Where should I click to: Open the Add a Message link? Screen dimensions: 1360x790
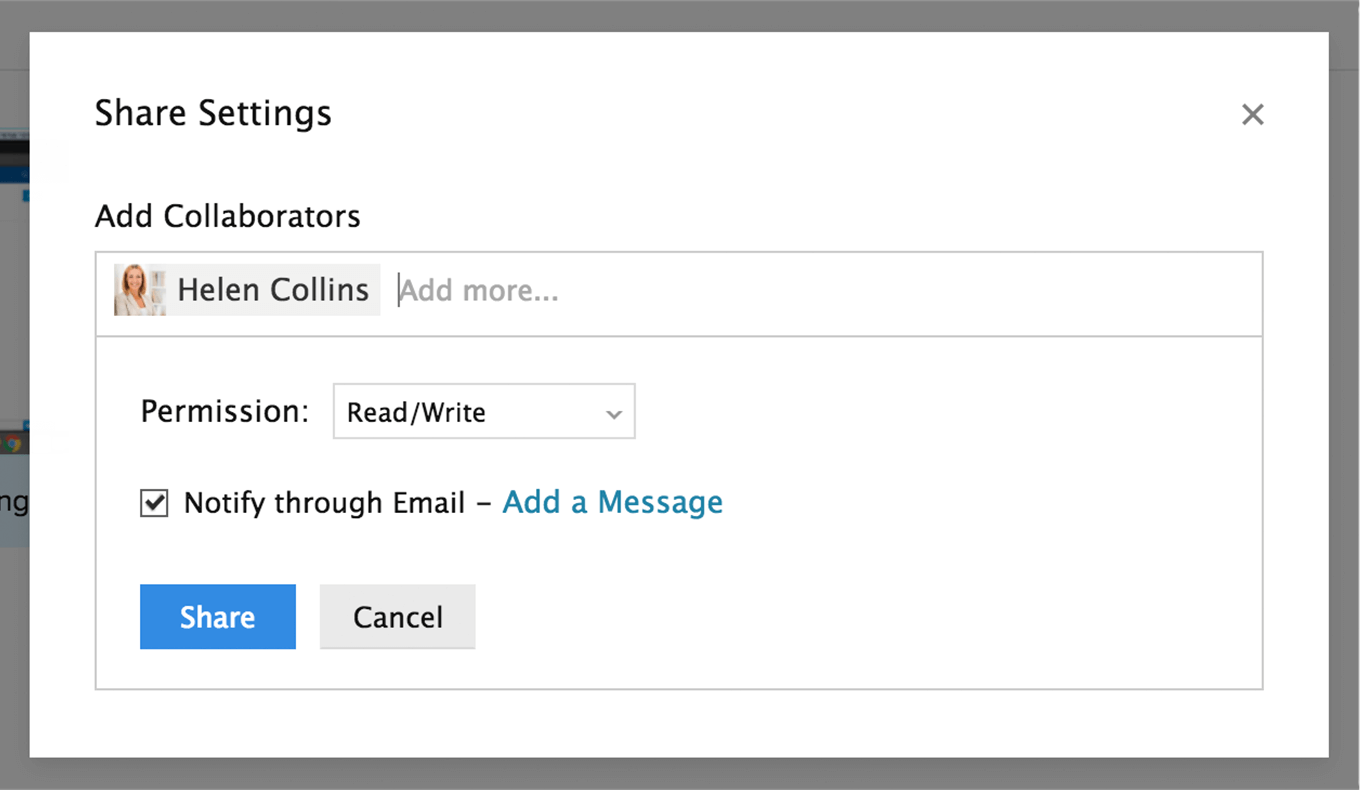click(x=612, y=502)
